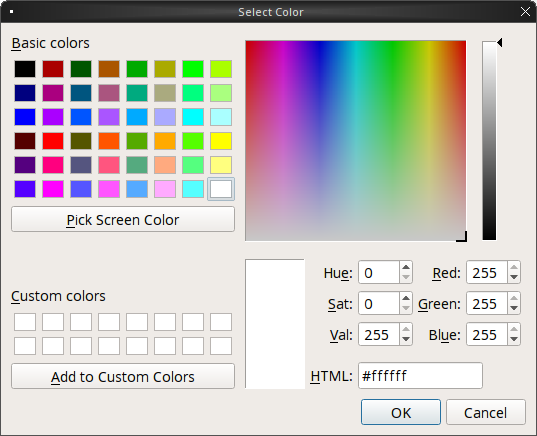Choose the magenta basic color swatch

[x=53, y=189]
